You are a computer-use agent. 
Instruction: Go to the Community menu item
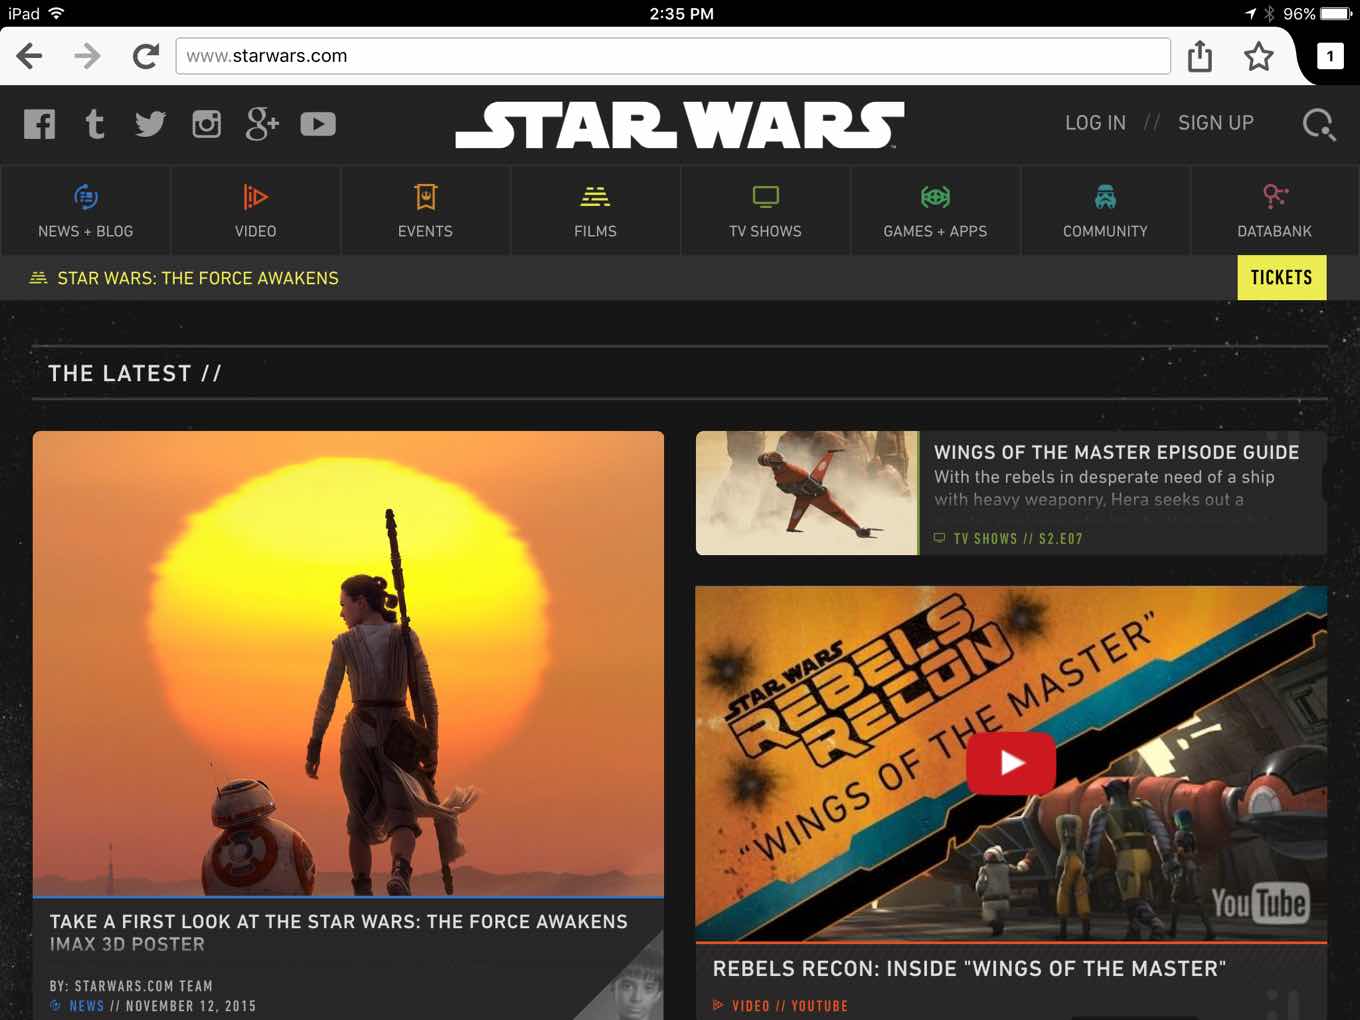(1105, 211)
